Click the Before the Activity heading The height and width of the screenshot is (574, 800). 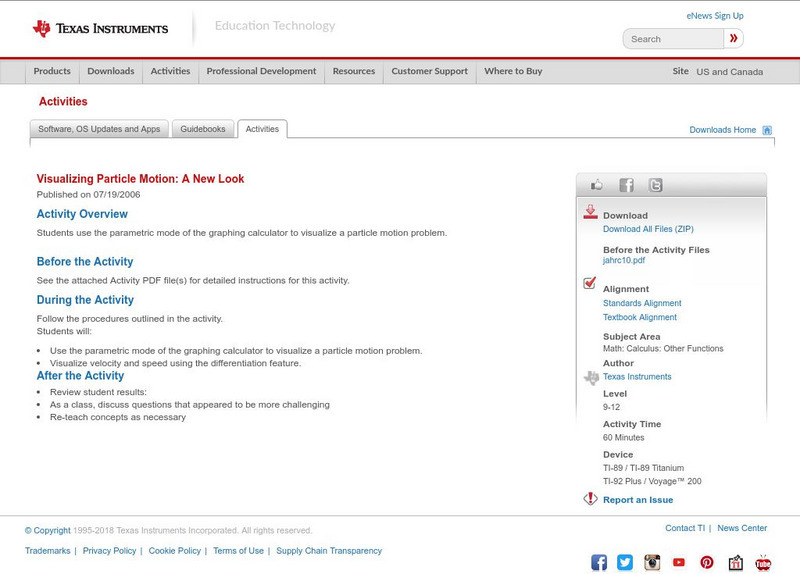pos(85,262)
